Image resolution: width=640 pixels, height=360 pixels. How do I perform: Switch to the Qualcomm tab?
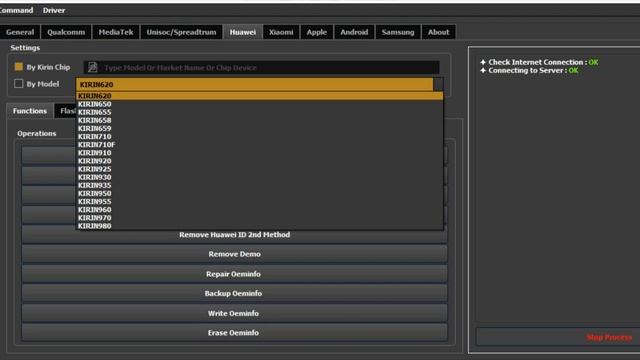click(66, 32)
